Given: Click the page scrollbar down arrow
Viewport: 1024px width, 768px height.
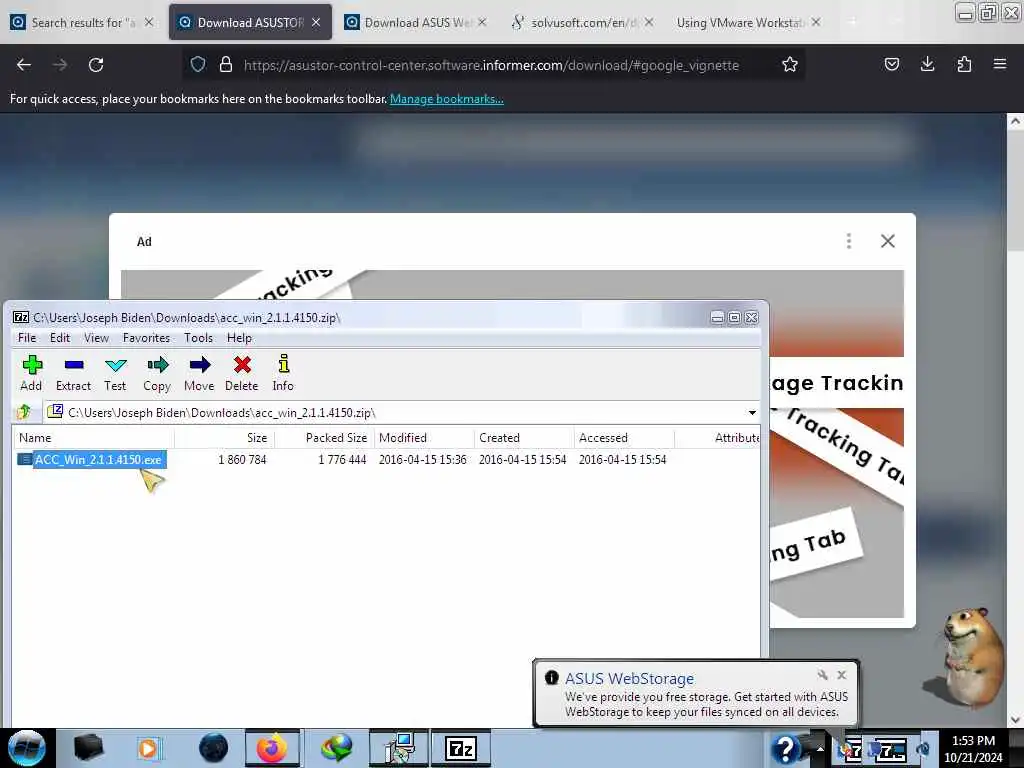Looking at the screenshot, I should tap(1015, 720).
